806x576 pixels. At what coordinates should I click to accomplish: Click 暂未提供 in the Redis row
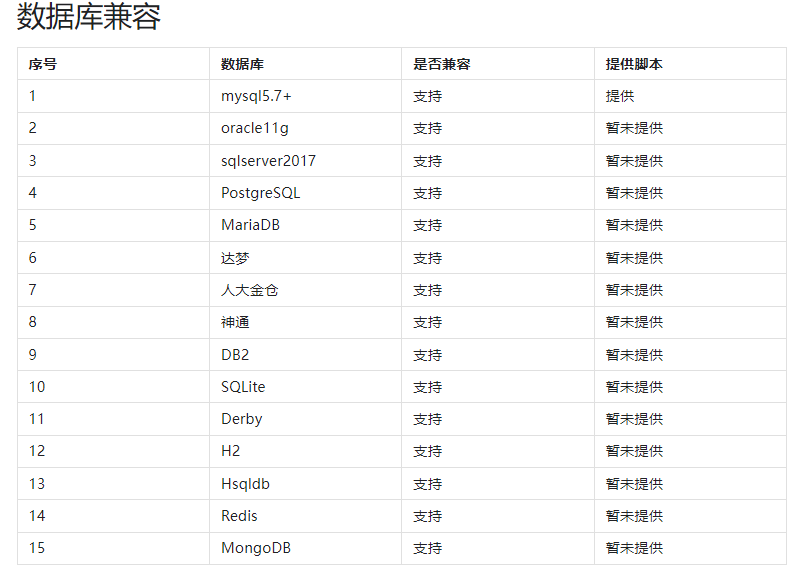(634, 516)
